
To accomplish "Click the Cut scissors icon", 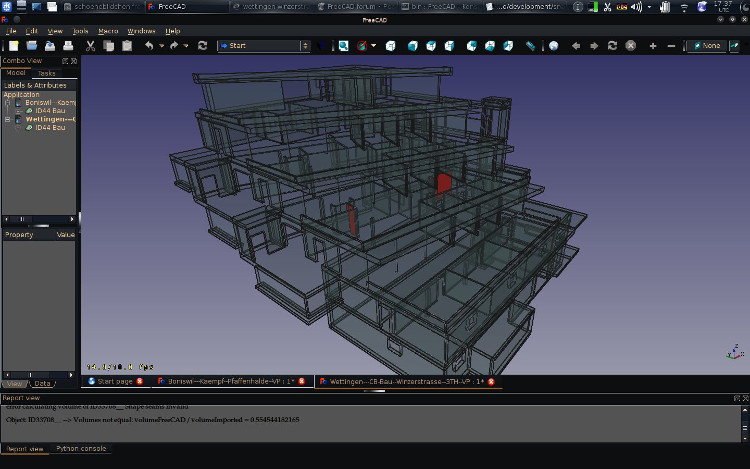I will (90, 46).
